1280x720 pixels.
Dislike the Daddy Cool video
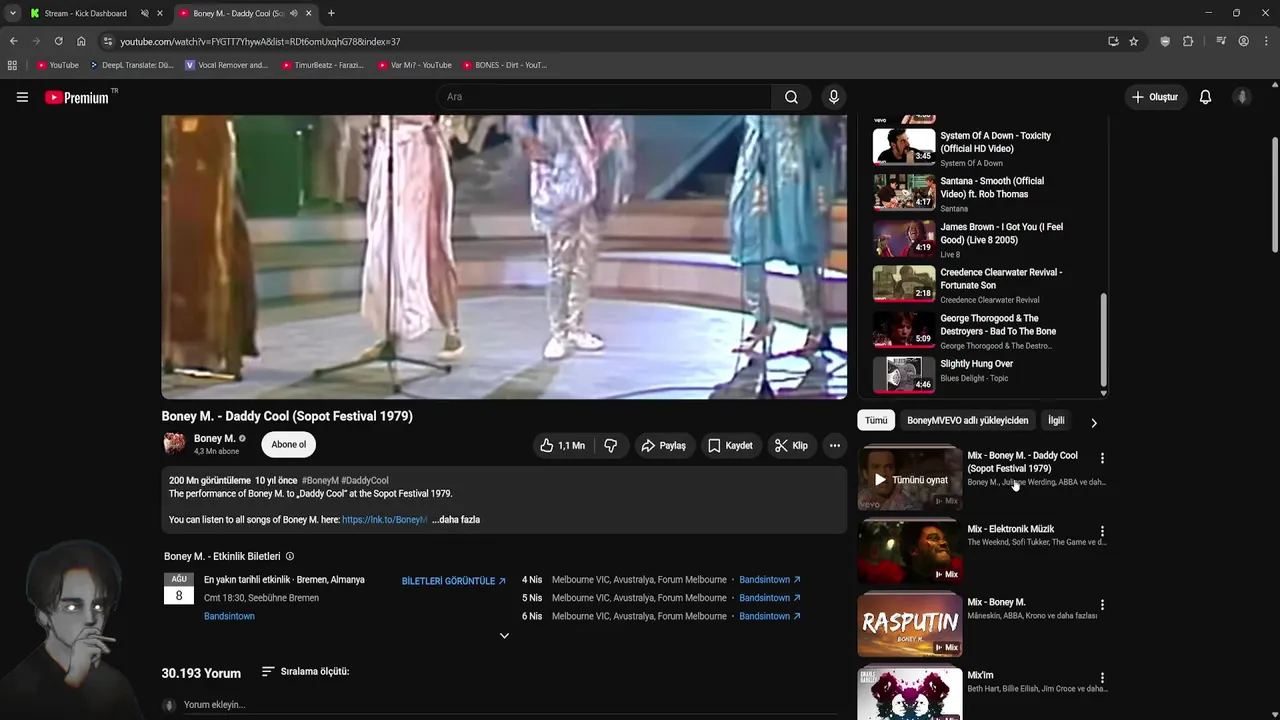610,446
